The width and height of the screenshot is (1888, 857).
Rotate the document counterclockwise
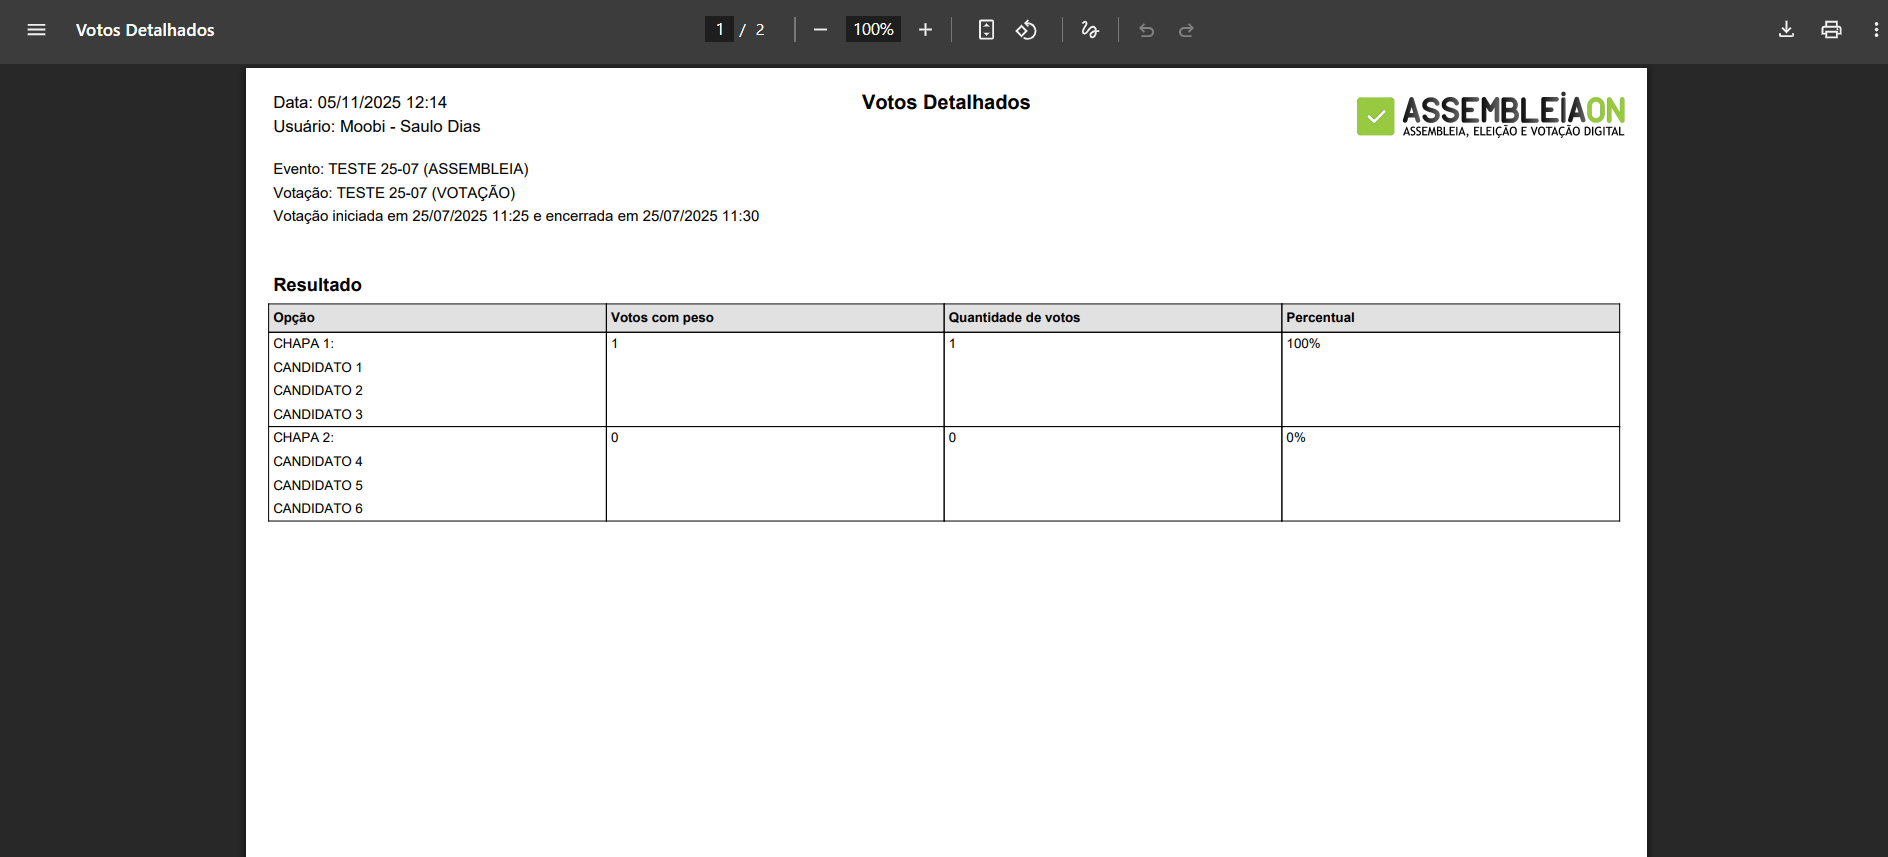point(1026,30)
